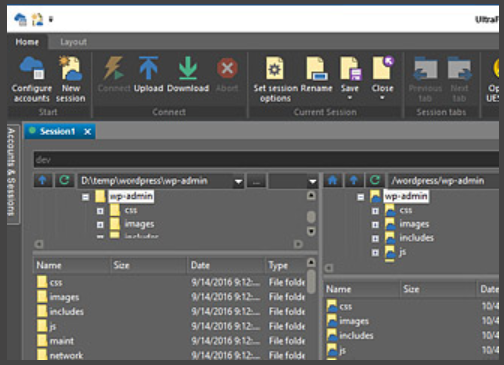The width and height of the screenshot is (504, 365).
Task: Click quick access new session icon in title bar
Action: (x=37, y=19)
